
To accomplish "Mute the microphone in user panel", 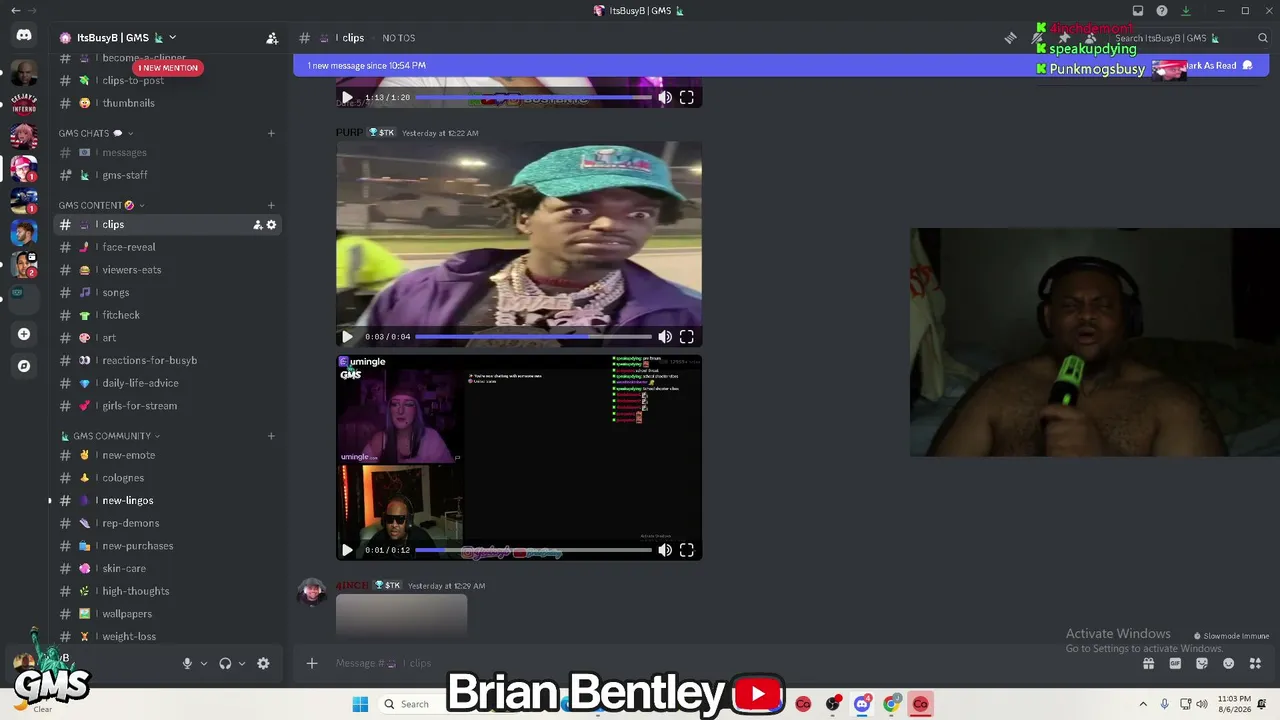I will (187, 663).
